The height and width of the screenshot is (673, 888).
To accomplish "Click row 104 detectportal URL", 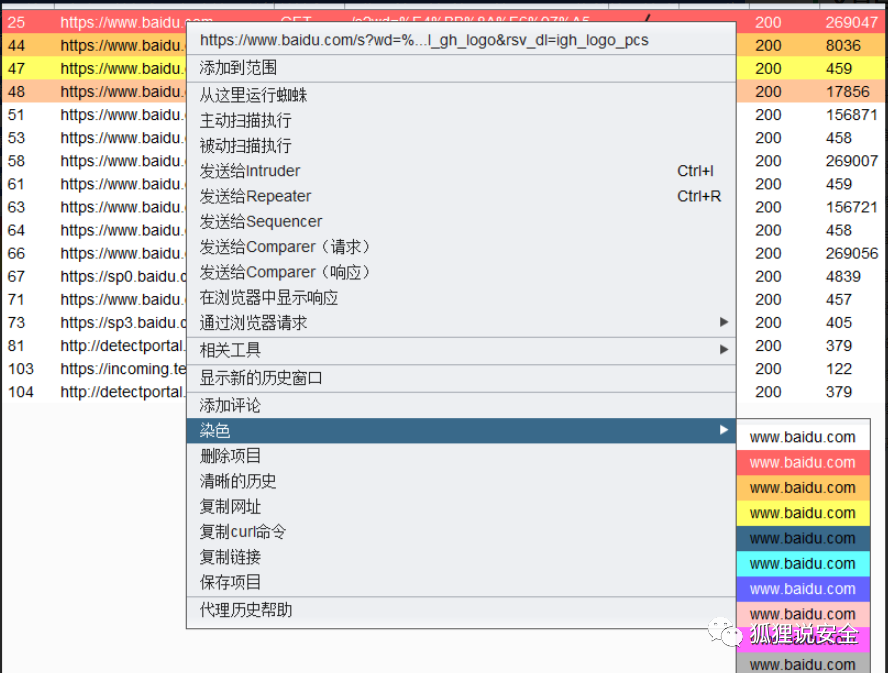I will click(x=123, y=392).
